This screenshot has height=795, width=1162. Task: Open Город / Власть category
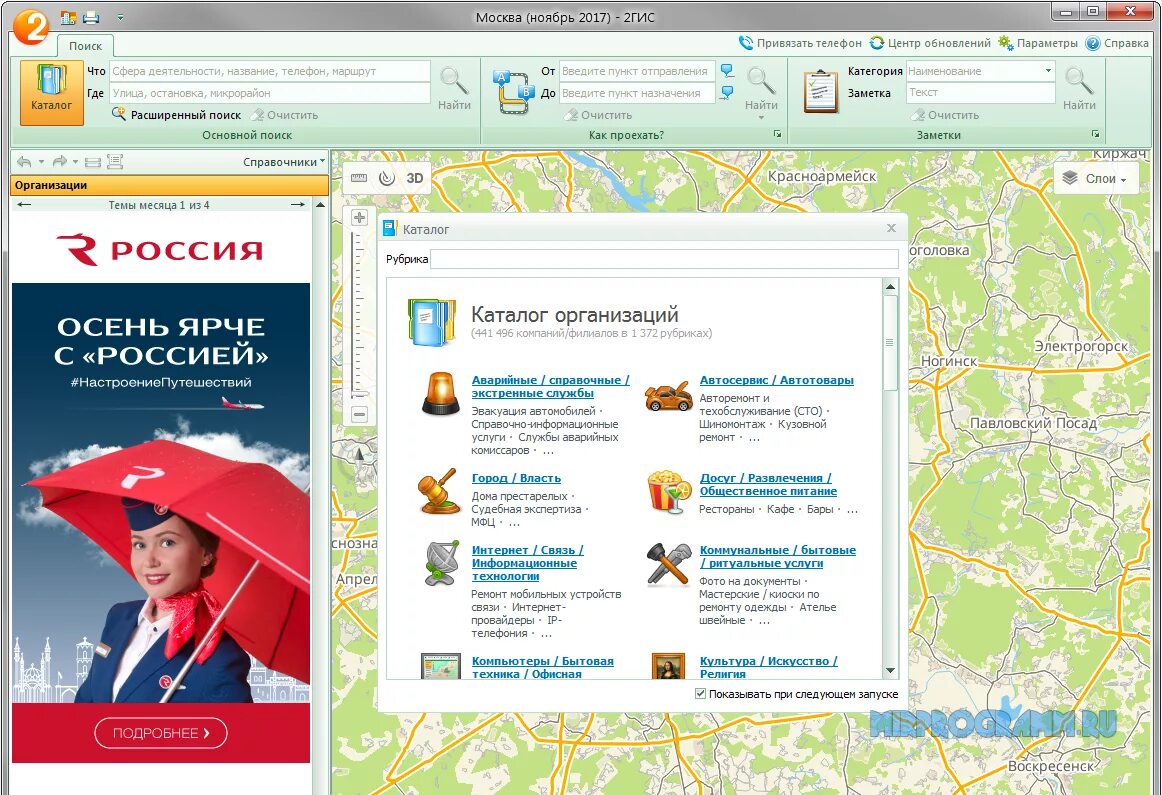tap(517, 478)
